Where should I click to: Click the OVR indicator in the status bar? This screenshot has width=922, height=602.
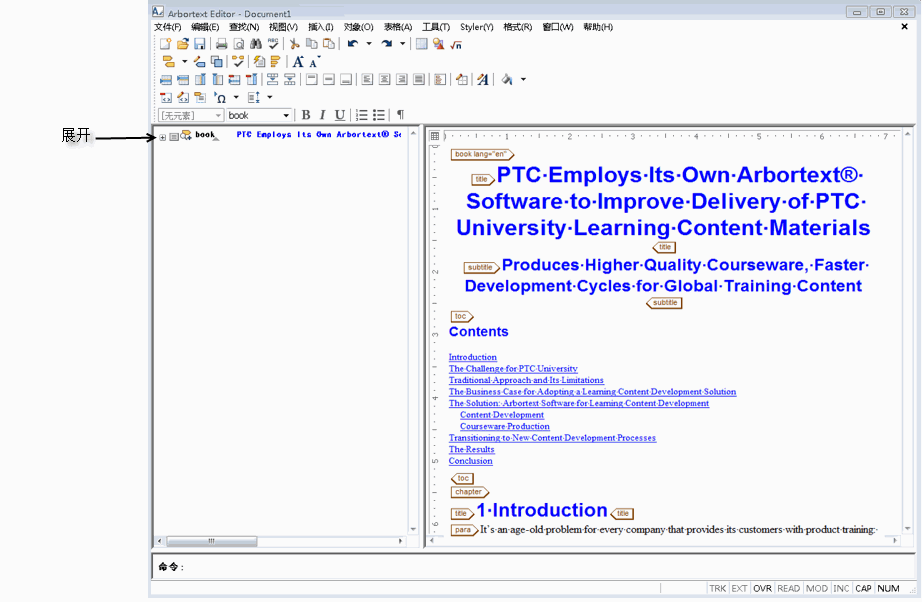(x=762, y=588)
